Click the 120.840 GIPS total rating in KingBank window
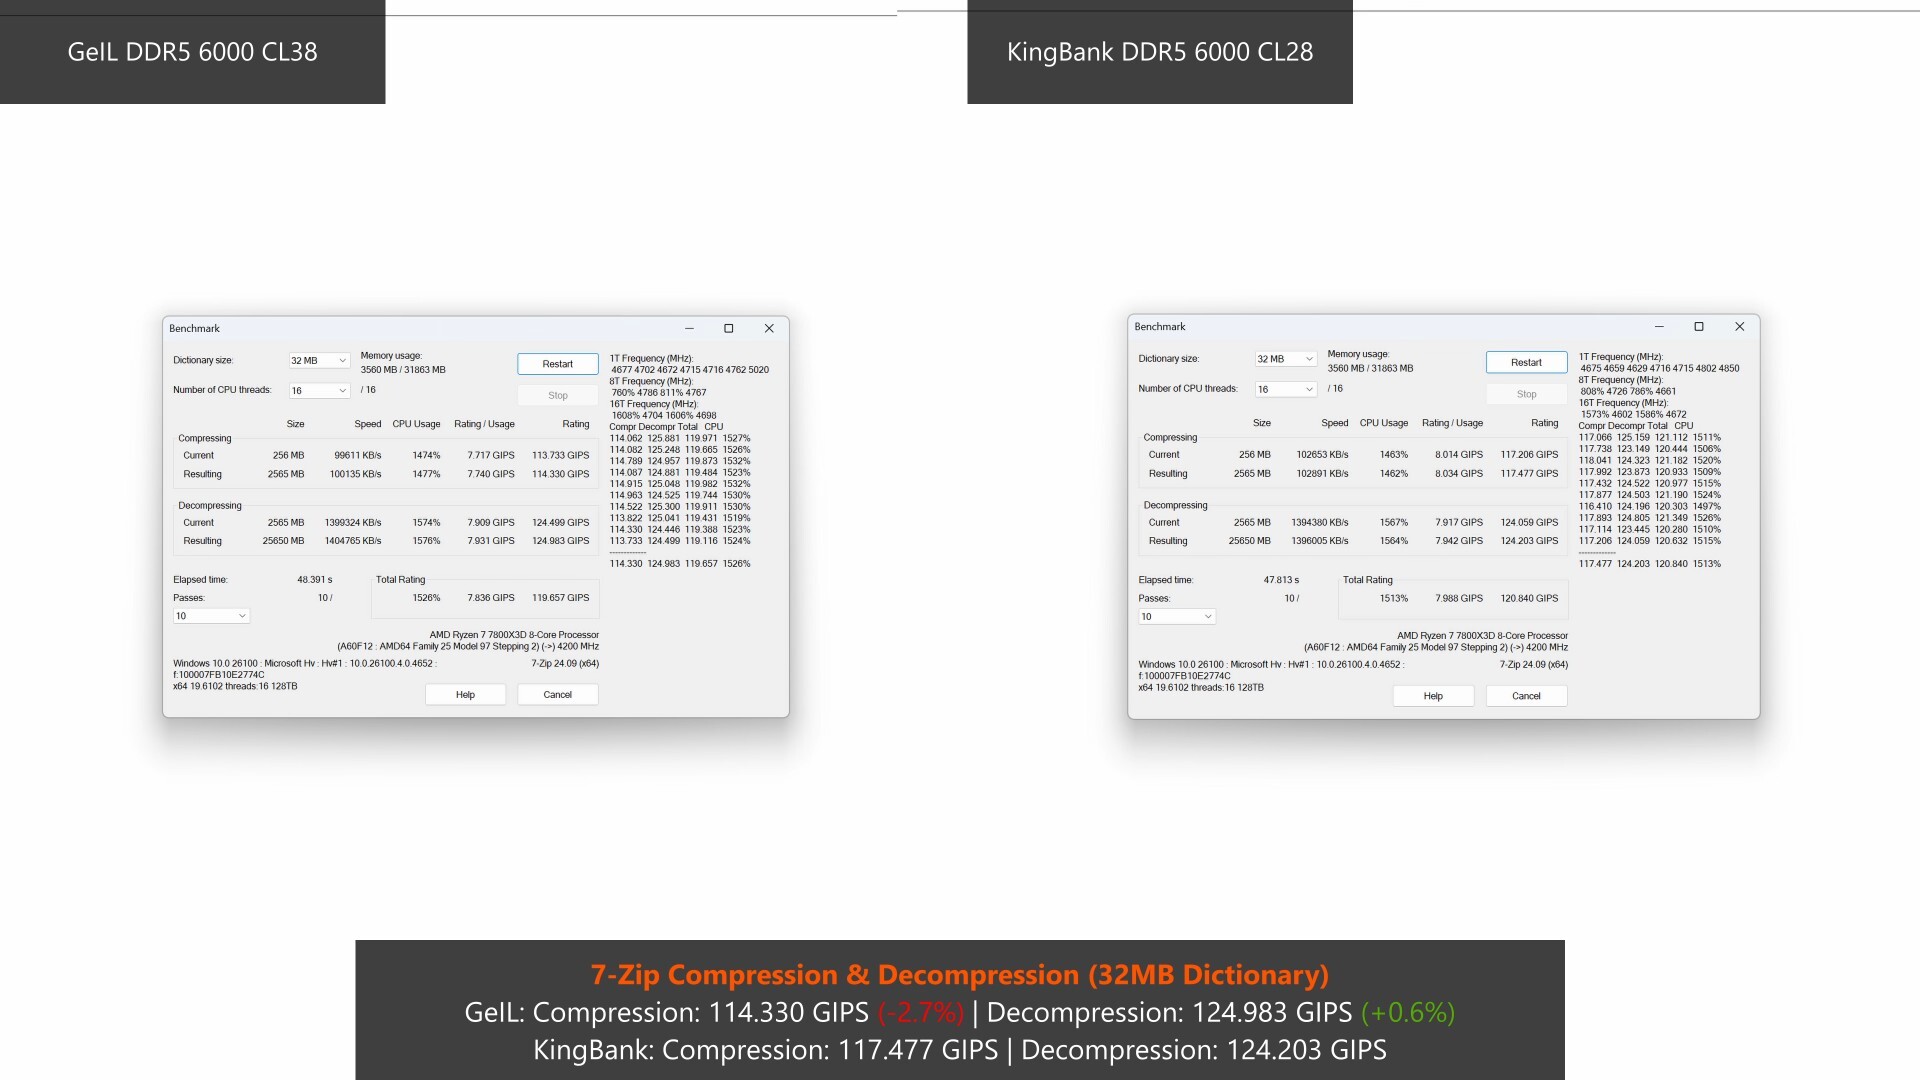The width and height of the screenshot is (1920, 1080). point(1529,599)
